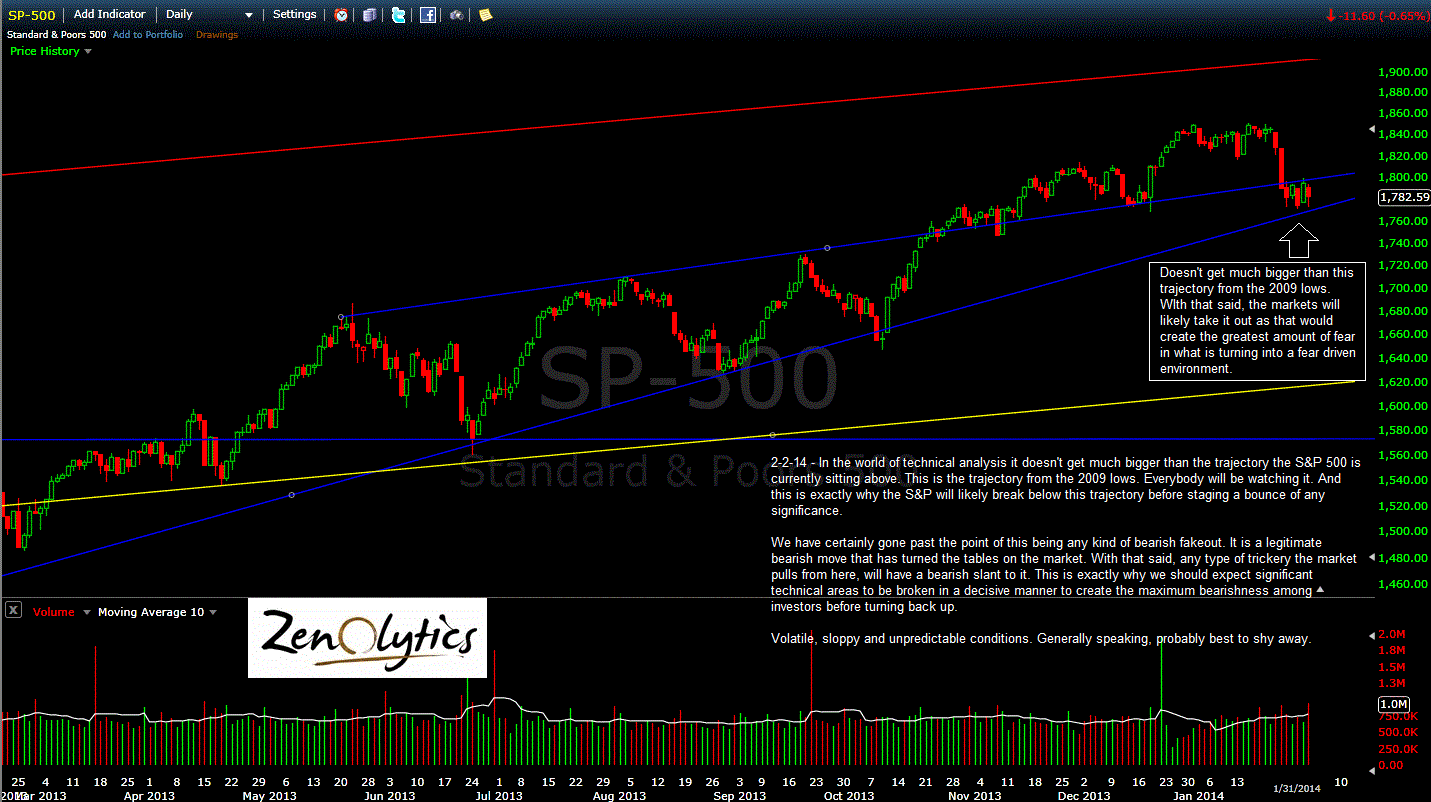1431x802 pixels.
Task: Click the -11.60 (-0.65%) change indicator
Action: click(x=1376, y=15)
